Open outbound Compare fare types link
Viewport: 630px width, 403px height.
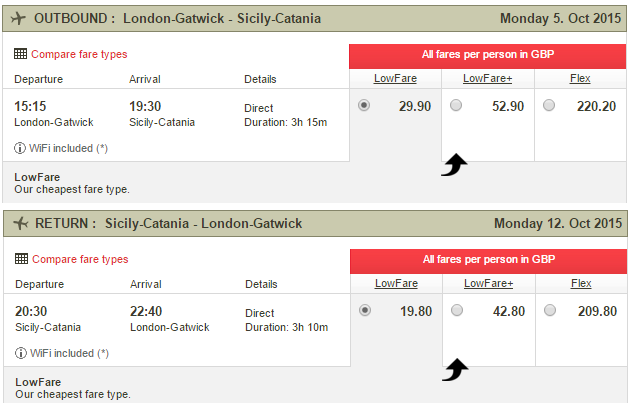(79, 54)
